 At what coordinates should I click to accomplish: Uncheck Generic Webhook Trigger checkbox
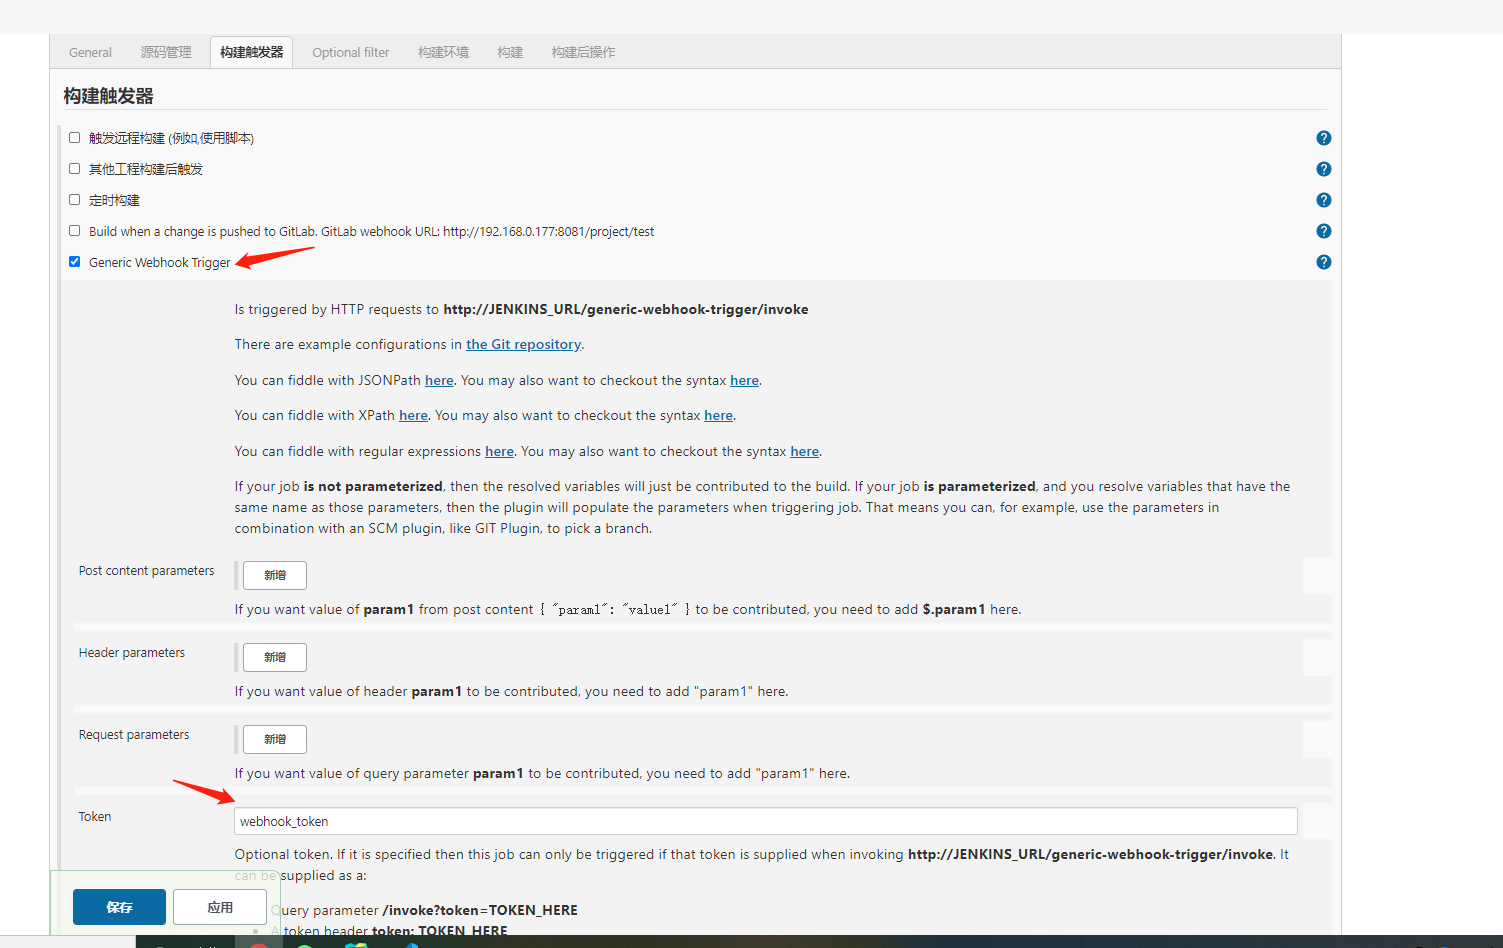74,261
